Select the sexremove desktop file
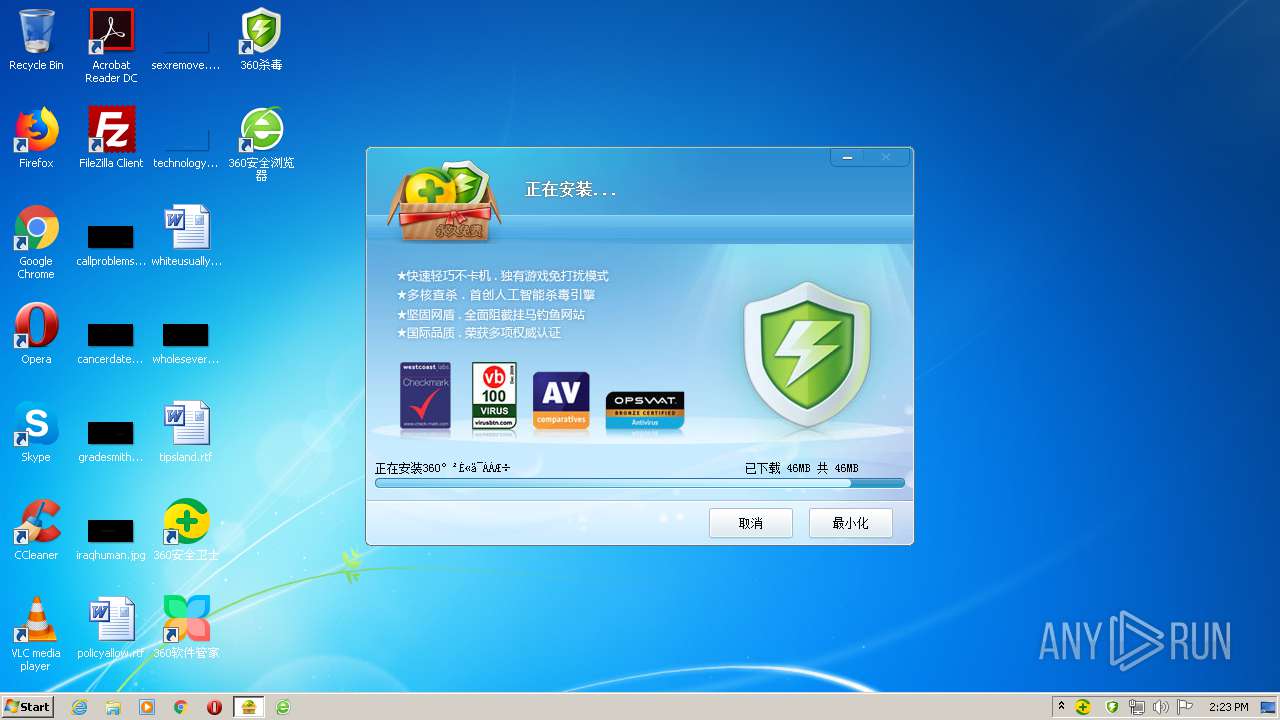The image size is (1280, 720). point(186,46)
